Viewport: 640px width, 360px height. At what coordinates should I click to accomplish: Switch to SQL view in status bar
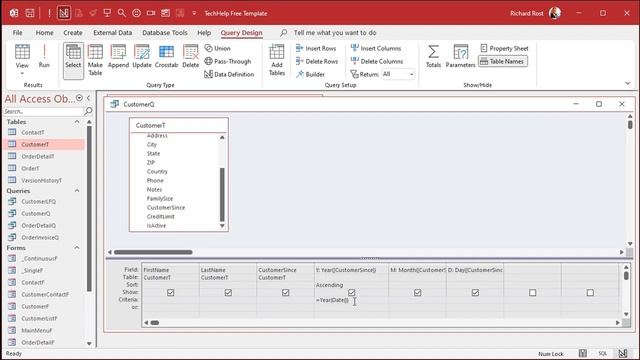[602, 353]
